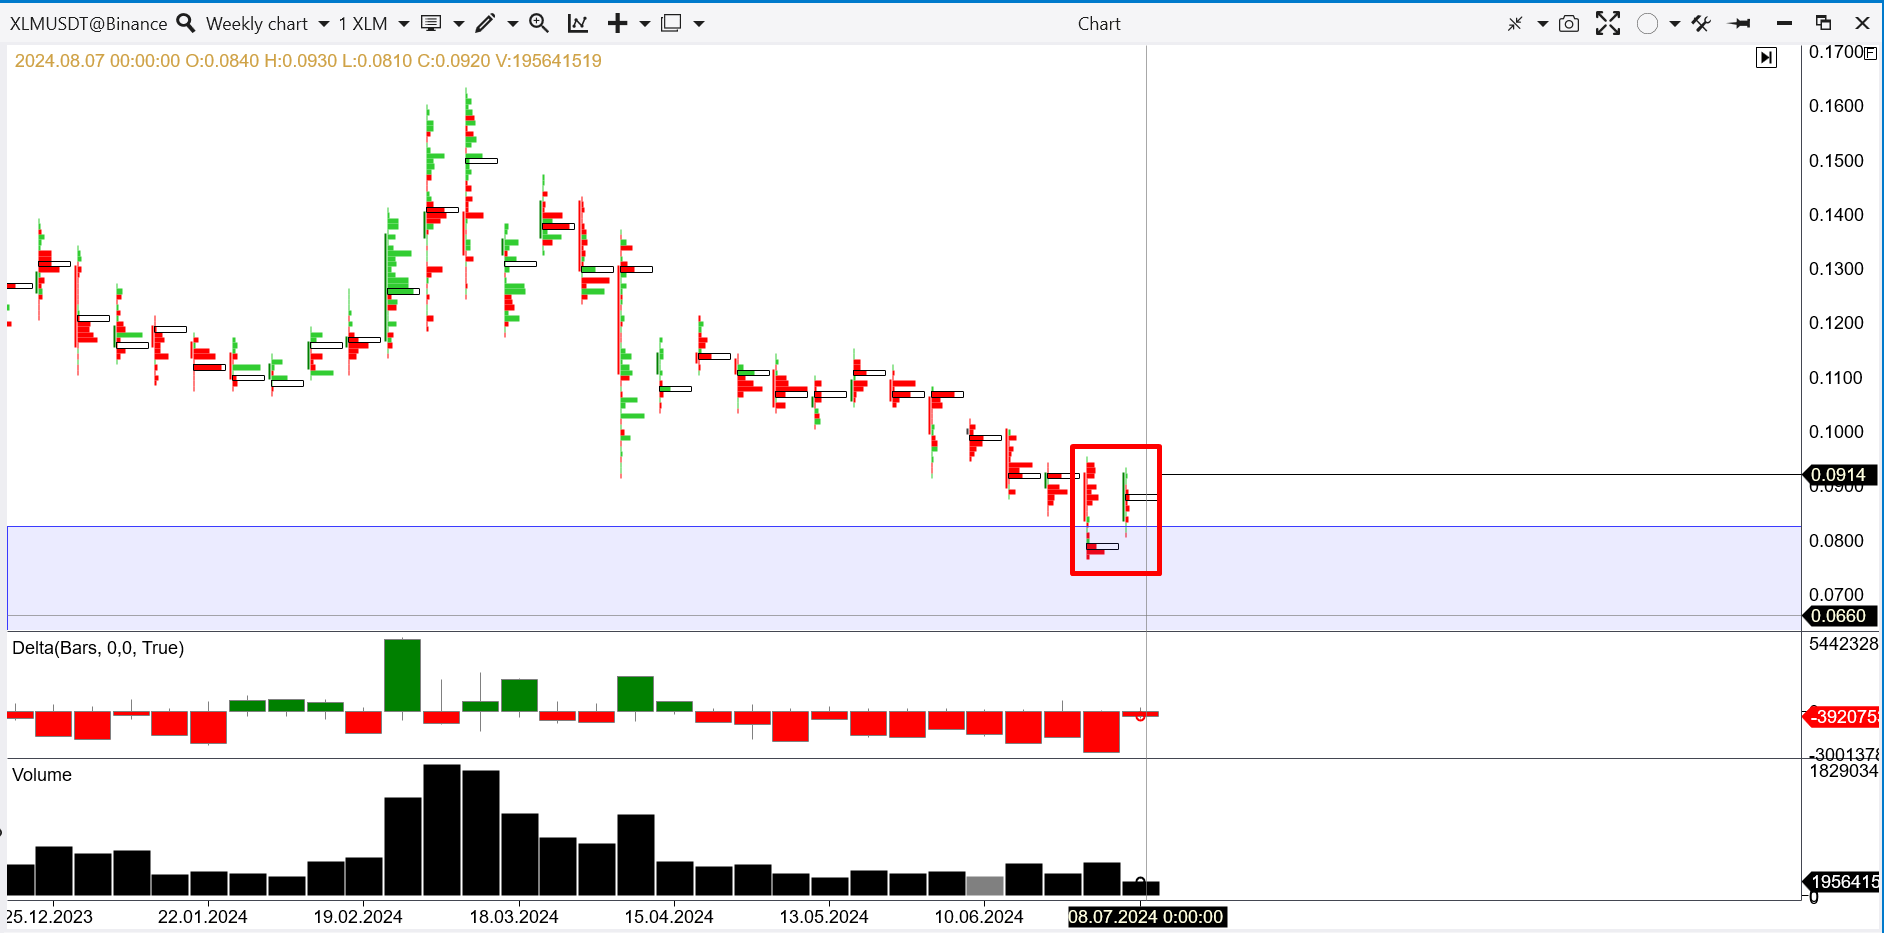This screenshot has height=933, width=1884.
Task: Click the circle color link icon
Action: click(x=1647, y=23)
